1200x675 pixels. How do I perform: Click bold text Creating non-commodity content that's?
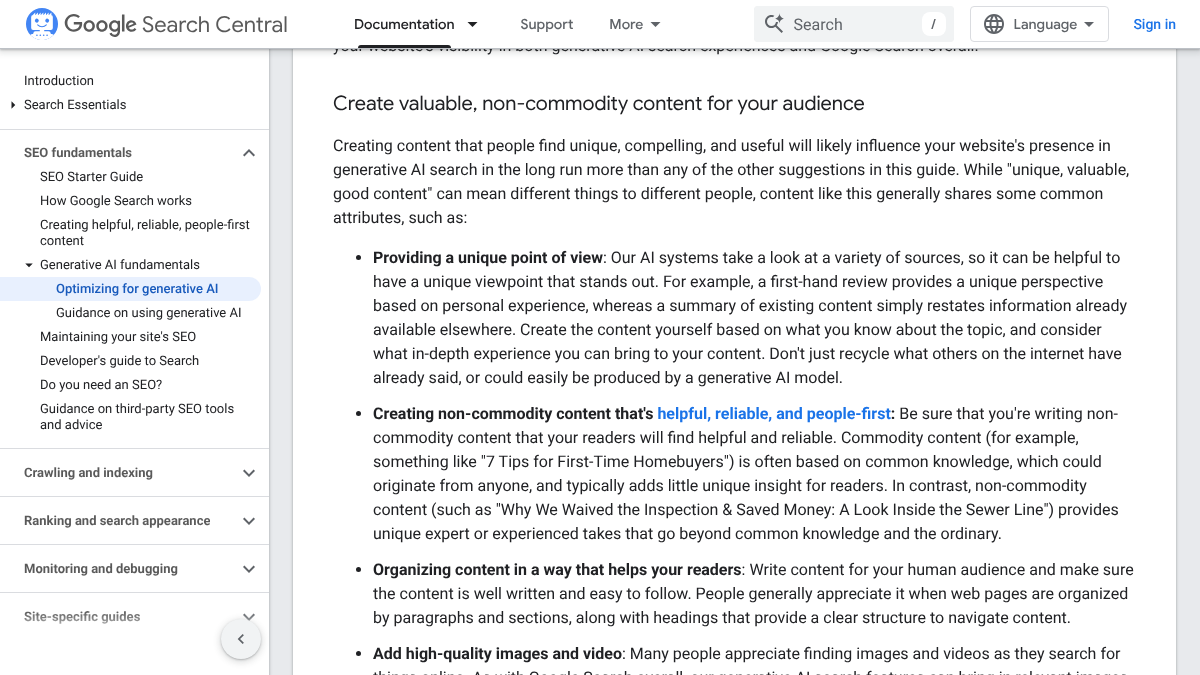(x=513, y=414)
